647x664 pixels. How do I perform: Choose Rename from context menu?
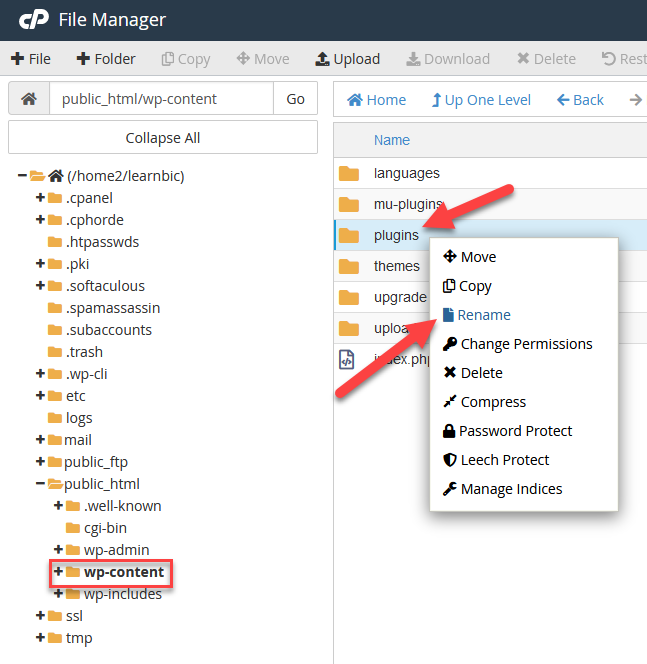tap(477, 315)
